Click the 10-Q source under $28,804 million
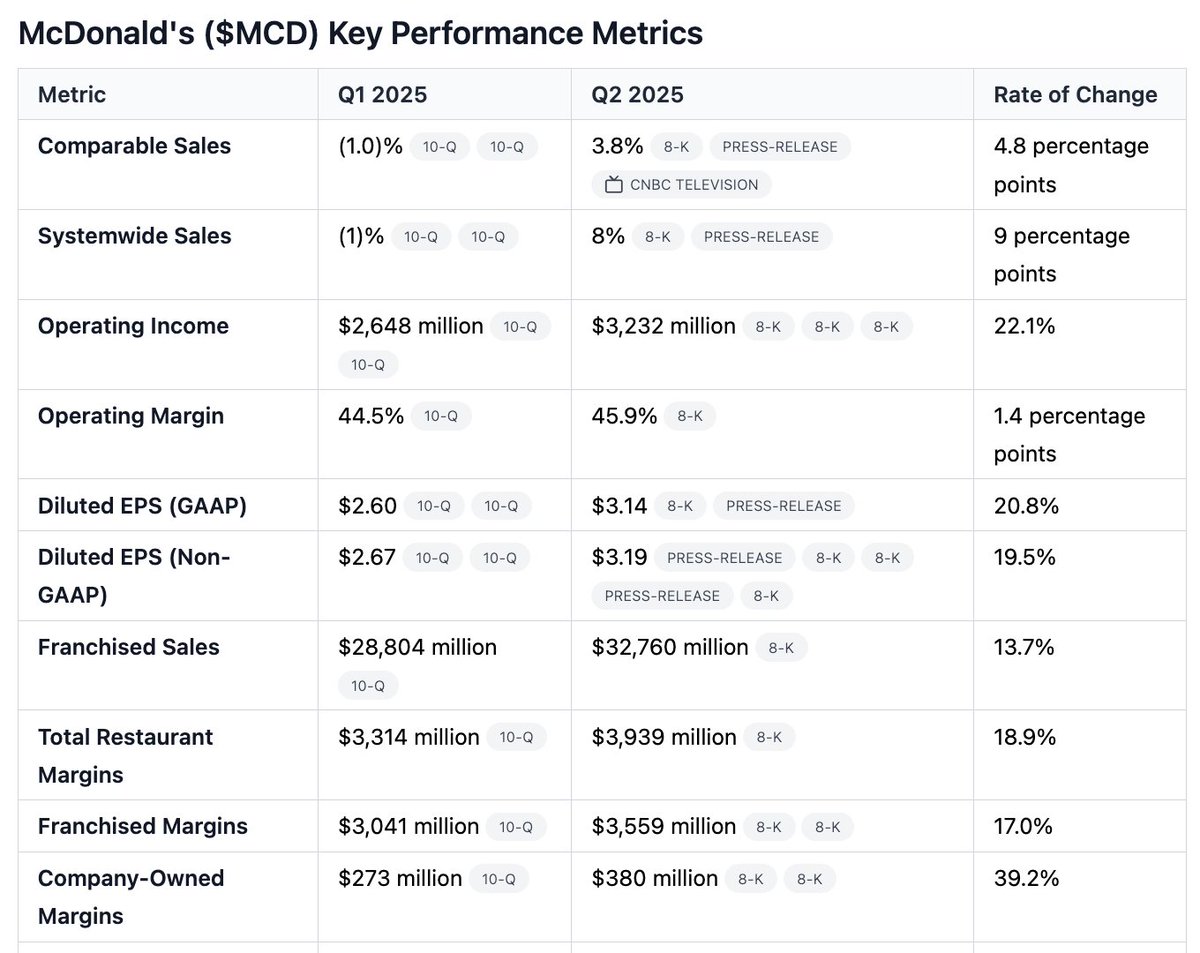Image resolution: width=1200 pixels, height=953 pixels. (x=368, y=685)
